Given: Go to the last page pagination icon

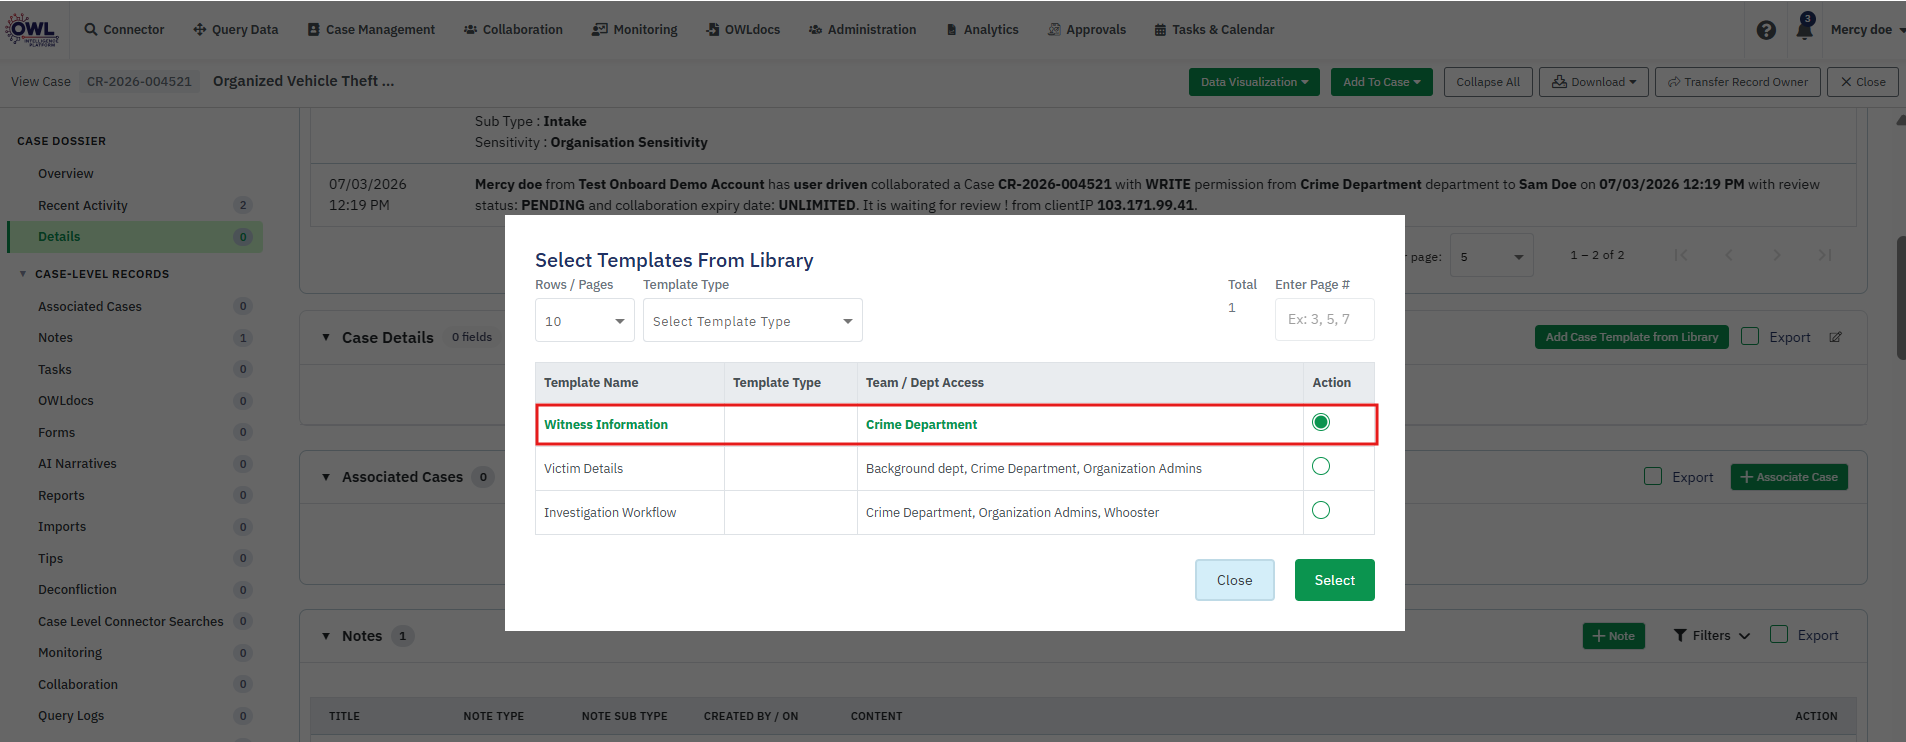Looking at the screenshot, I should point(1825,255).
